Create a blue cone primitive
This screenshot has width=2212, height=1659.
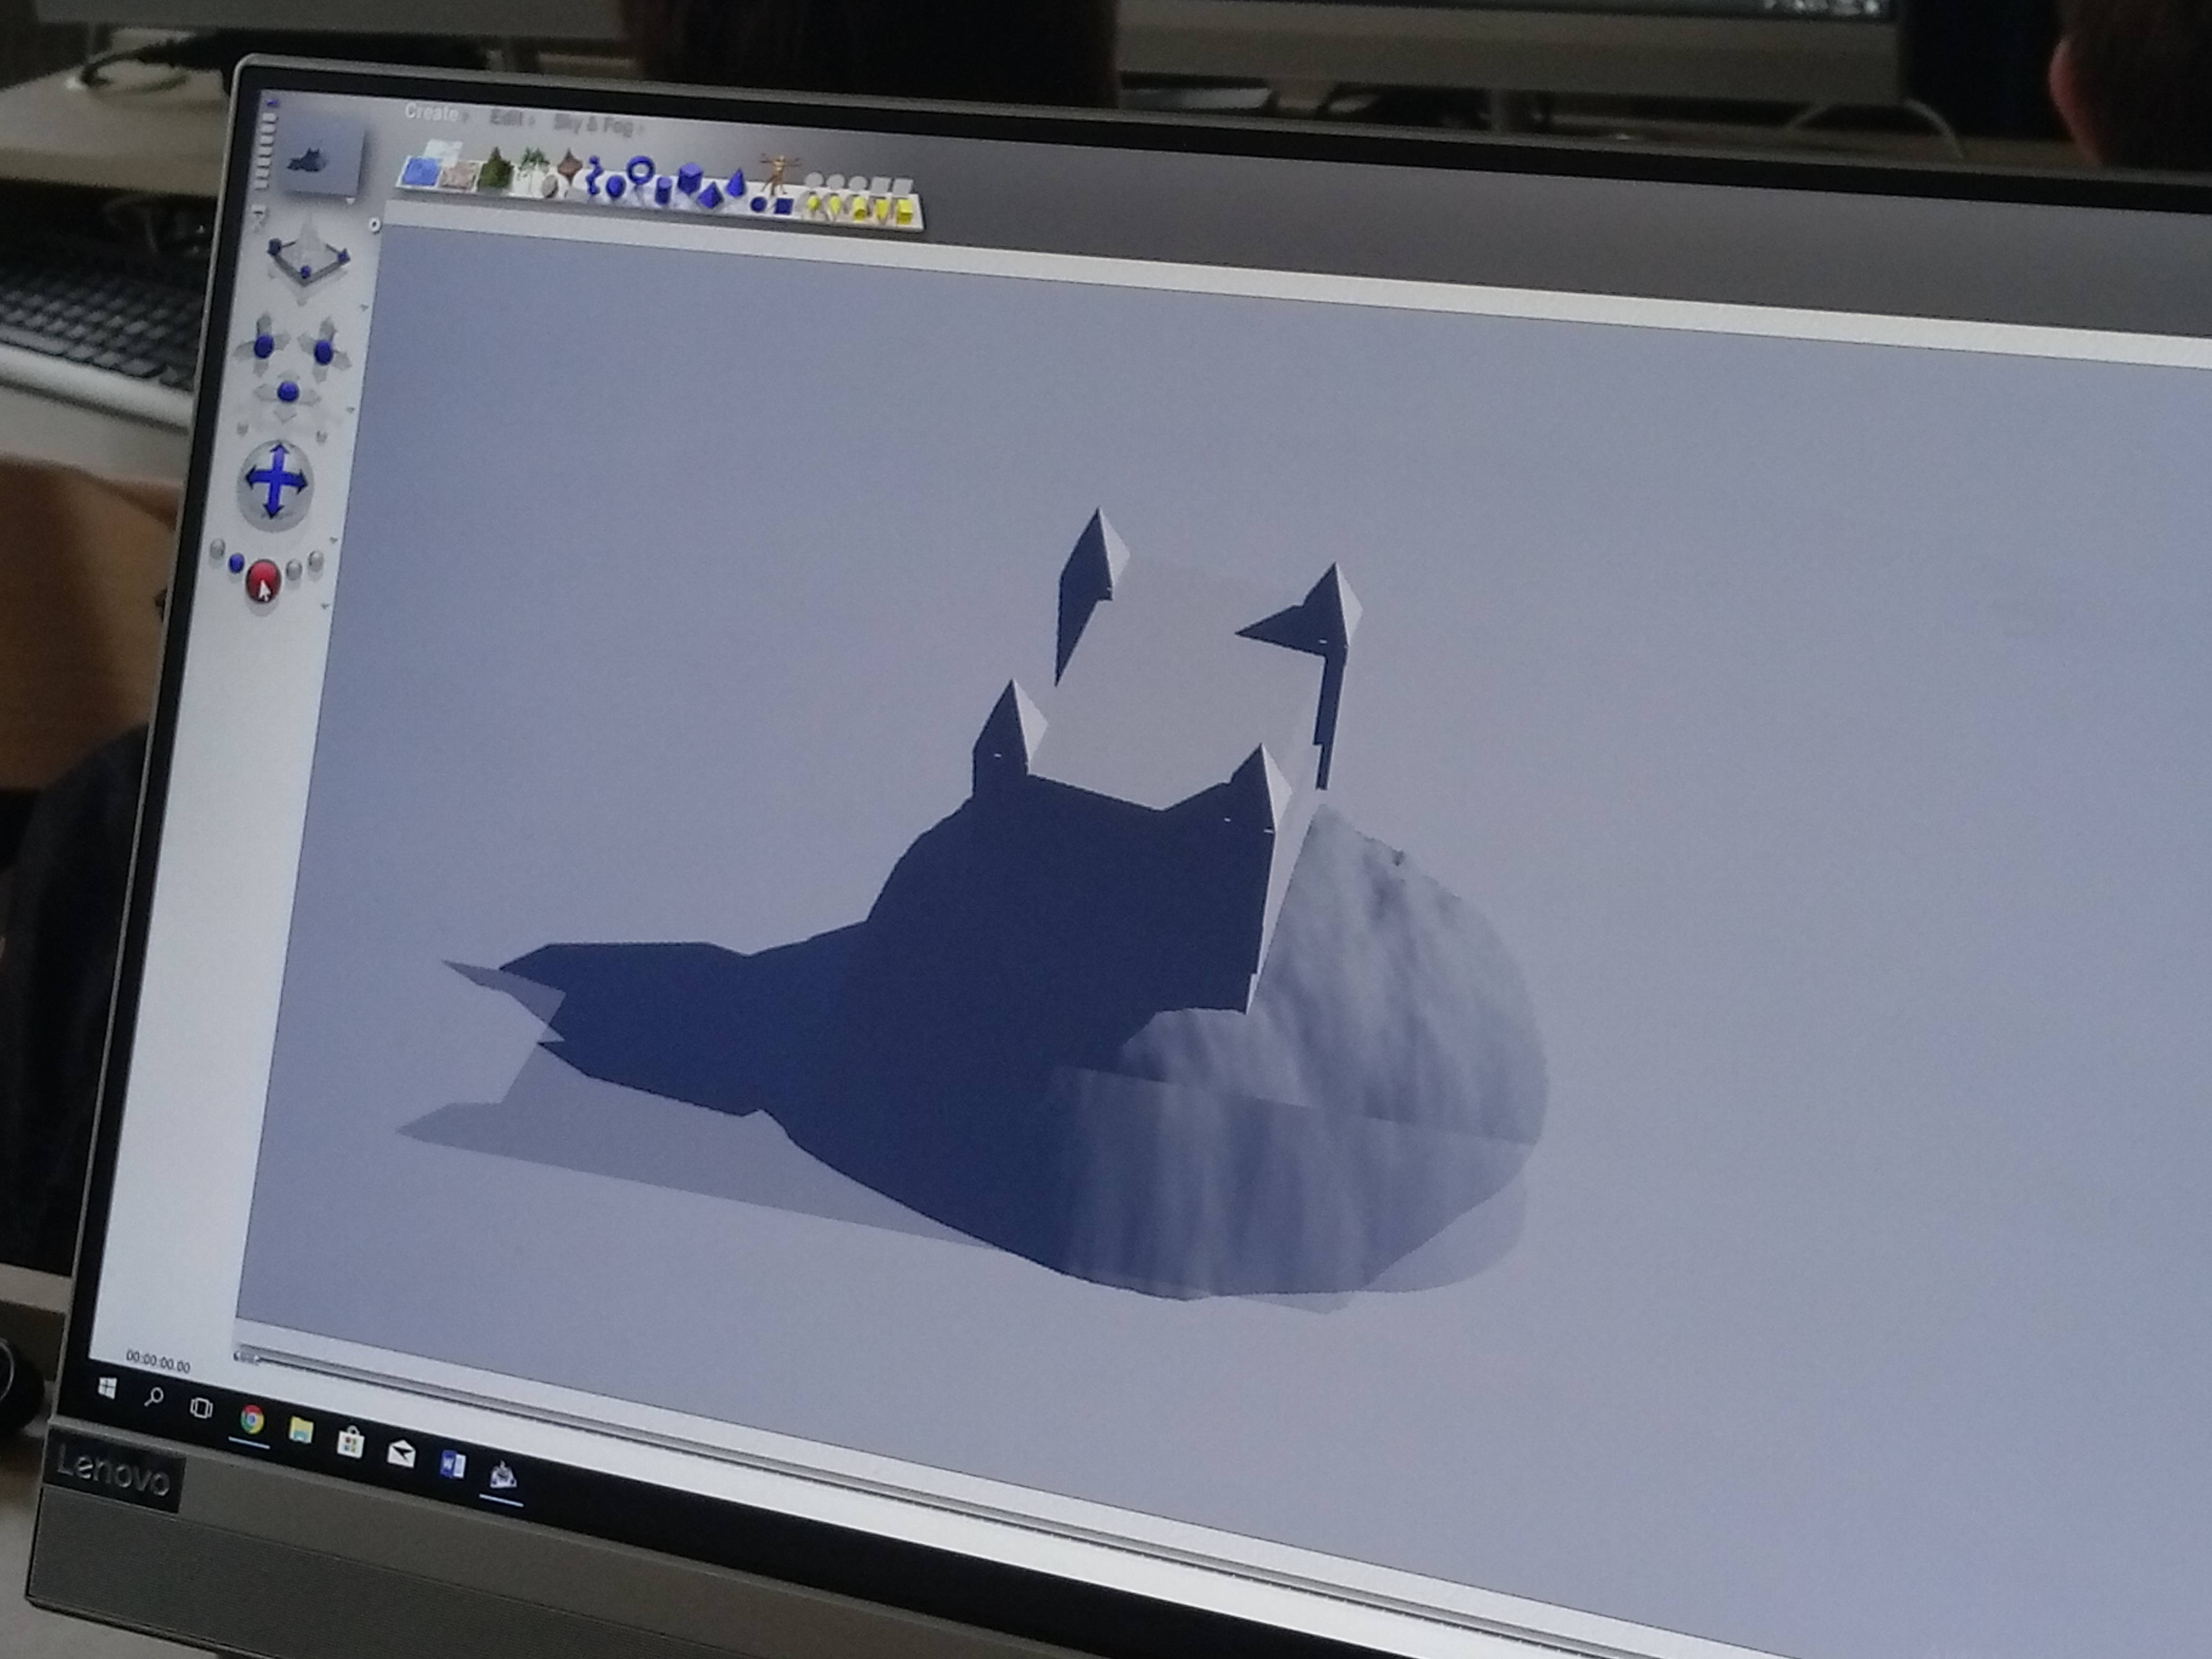coord(737,183)
